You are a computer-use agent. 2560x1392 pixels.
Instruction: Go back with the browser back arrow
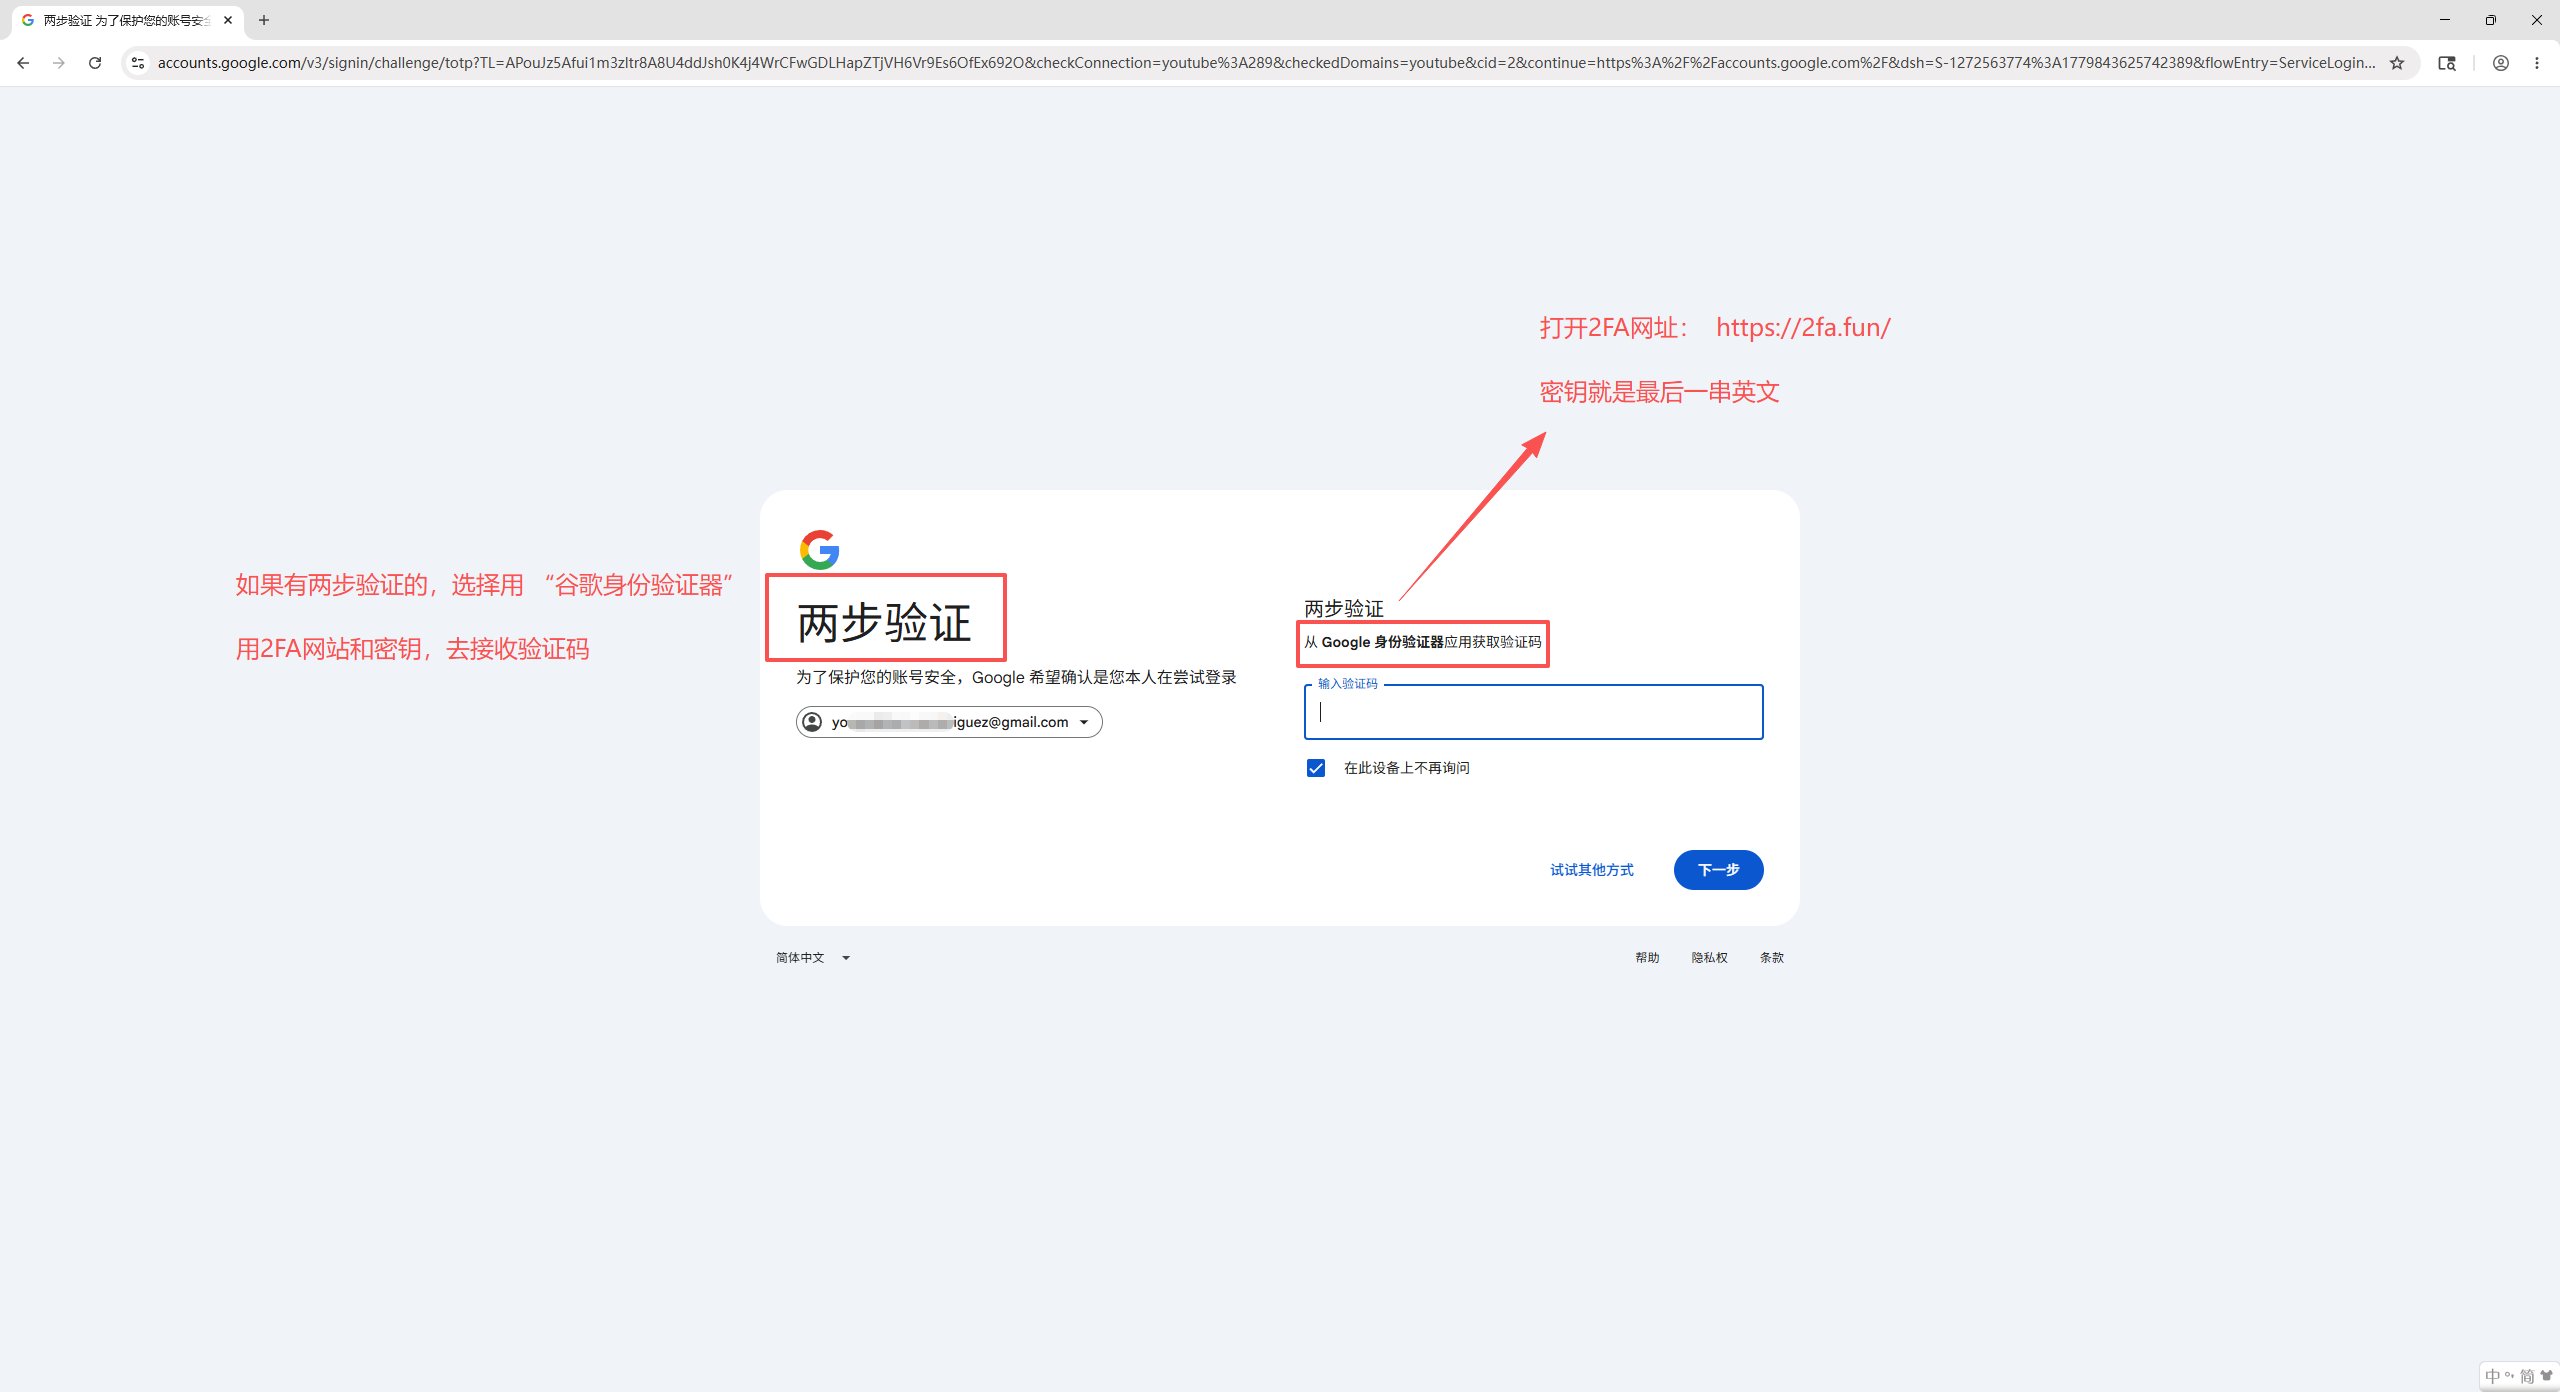click(23, 63)
